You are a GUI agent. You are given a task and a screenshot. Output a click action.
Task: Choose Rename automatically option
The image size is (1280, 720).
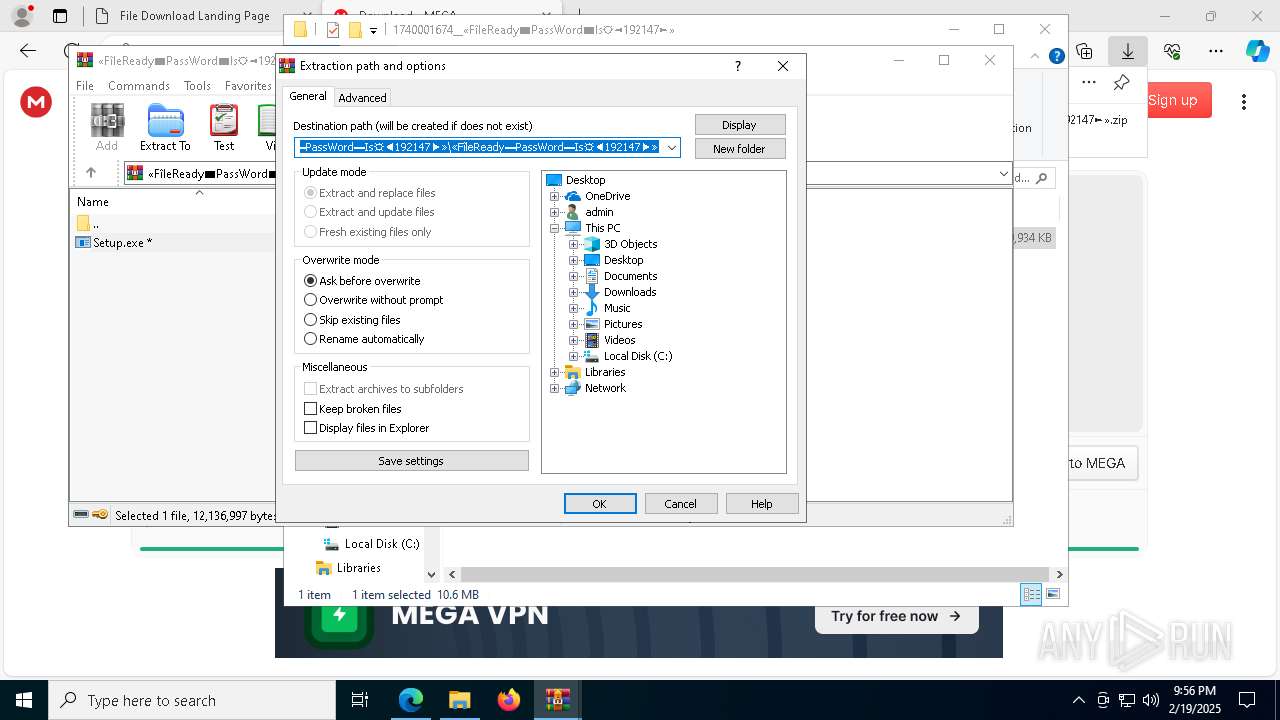(364, 339)
